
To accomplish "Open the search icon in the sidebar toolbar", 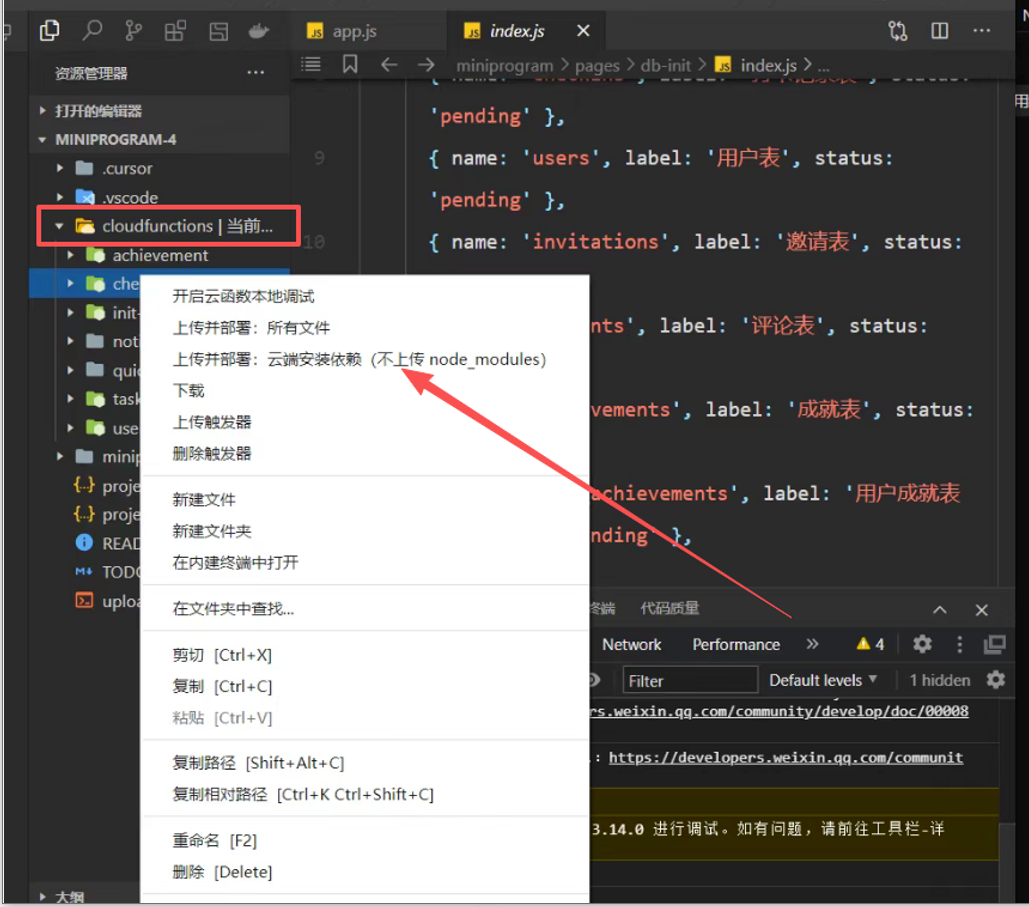I will (x=92, y=31).
